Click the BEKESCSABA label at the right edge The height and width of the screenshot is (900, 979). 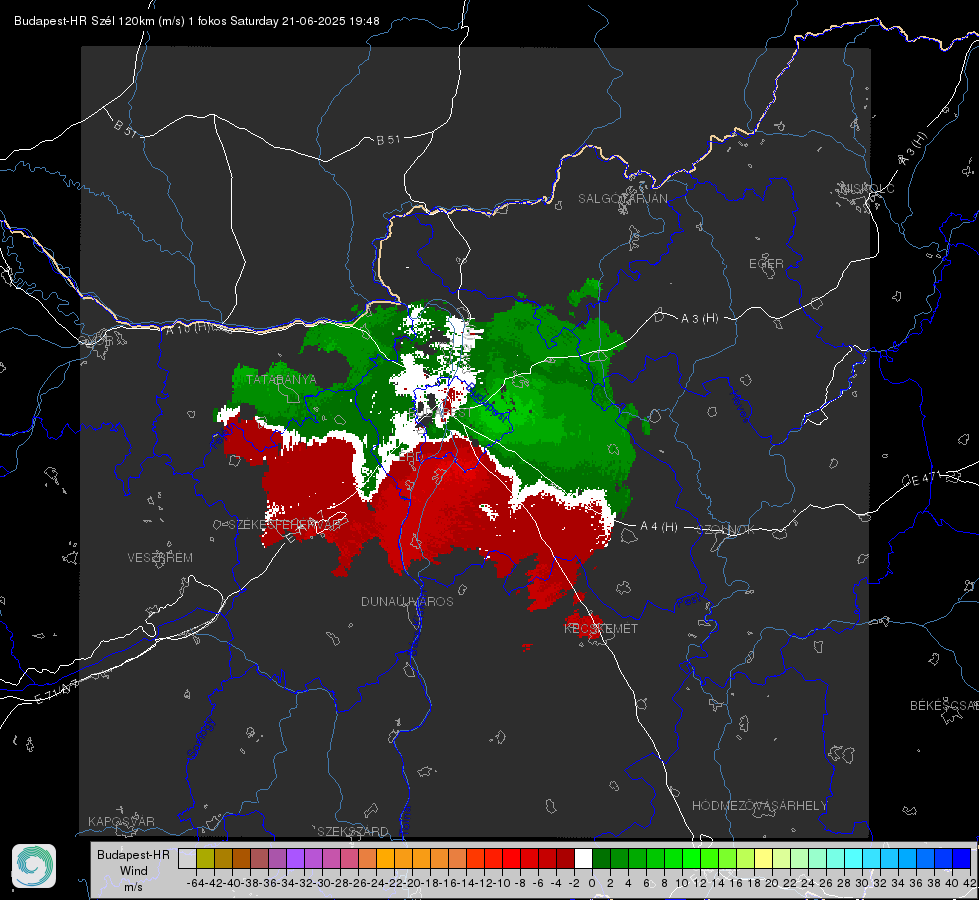(x=944, y=705)
